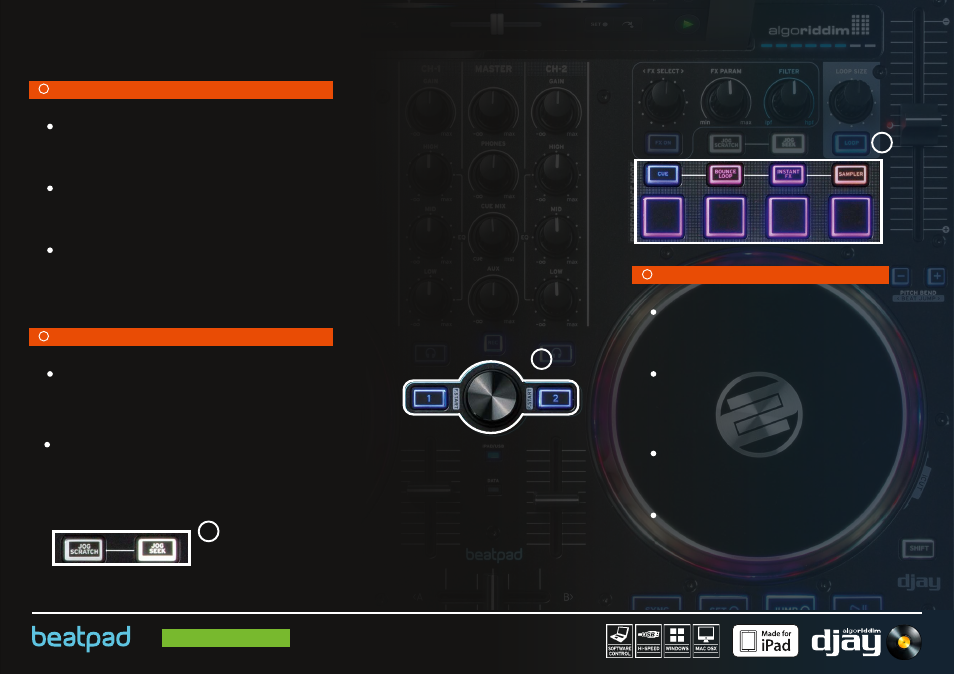Tap the performance pad below SAMPLER
Image resolution: width=954 pixels, height=674 pixels.
click(851, 216)
